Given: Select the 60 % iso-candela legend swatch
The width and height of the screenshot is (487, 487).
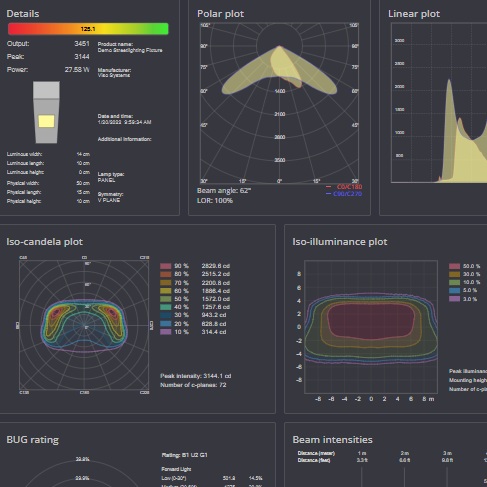Looking at the screenshot, I should tap(166, 291).
